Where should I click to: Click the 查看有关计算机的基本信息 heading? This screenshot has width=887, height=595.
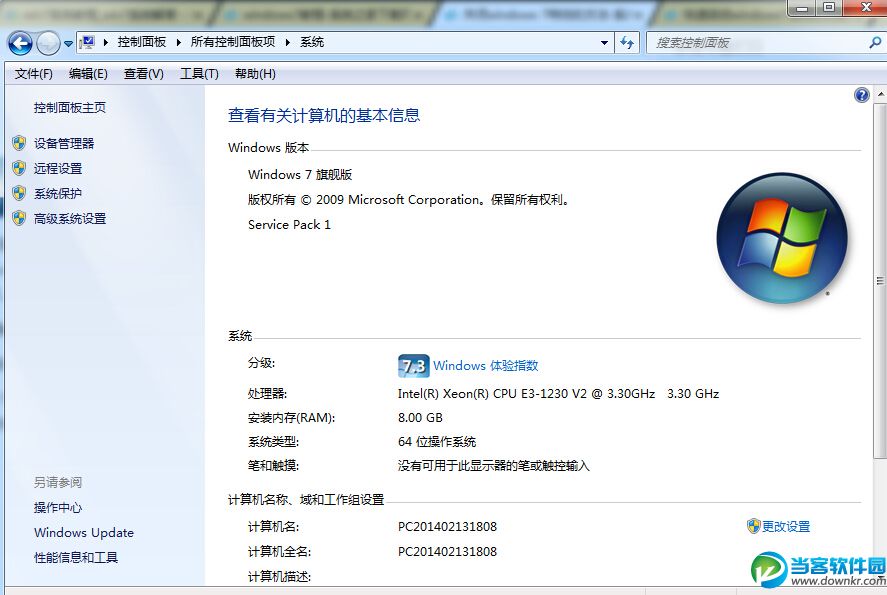point(324,115)
